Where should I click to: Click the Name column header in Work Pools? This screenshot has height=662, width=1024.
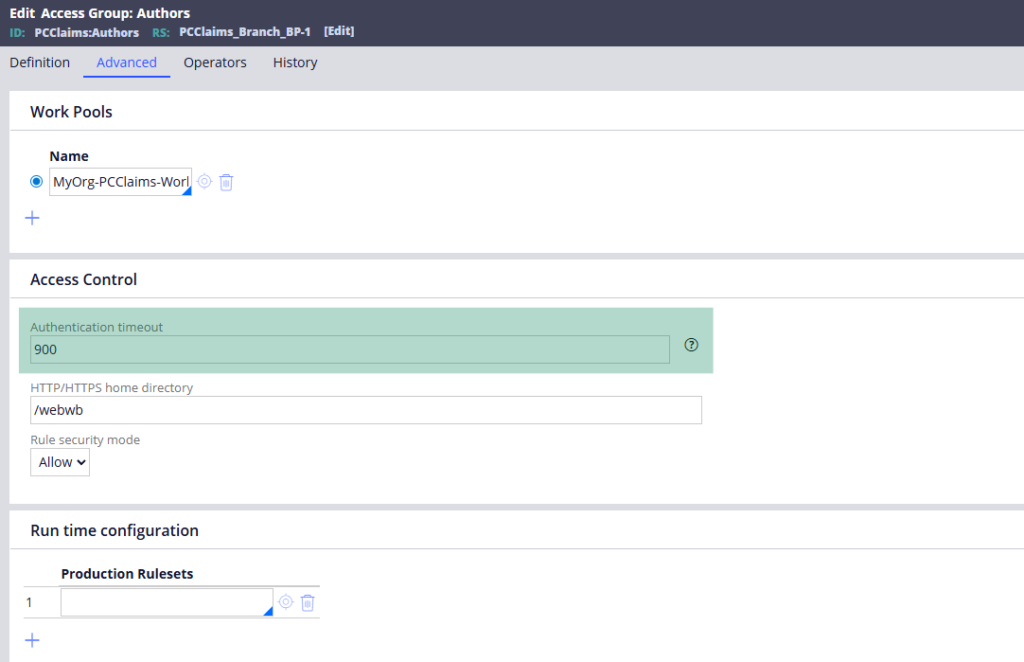[x=69, y=156]
